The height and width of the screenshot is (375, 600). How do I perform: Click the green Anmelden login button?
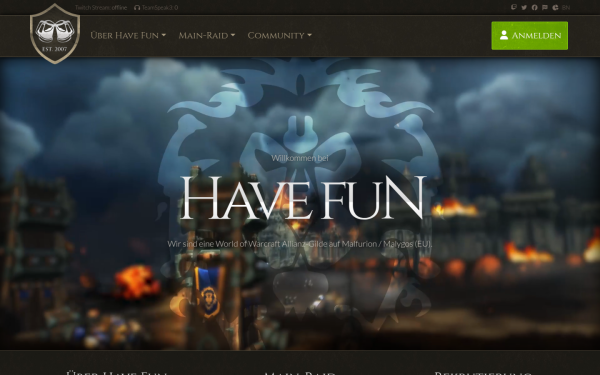coord(530,36)
